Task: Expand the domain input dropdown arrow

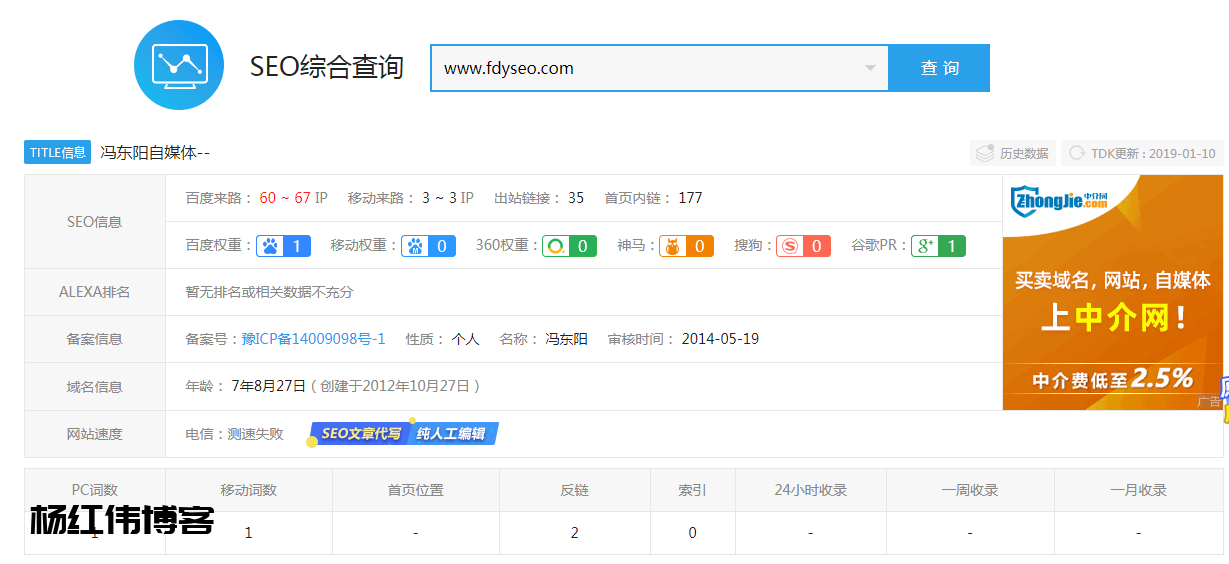Action: pos(870,68)
